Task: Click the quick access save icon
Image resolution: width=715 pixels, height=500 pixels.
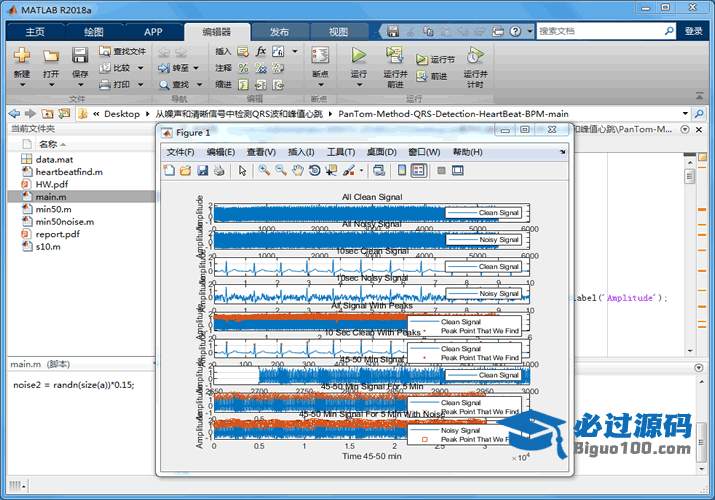Action: [x=393, y=31]
